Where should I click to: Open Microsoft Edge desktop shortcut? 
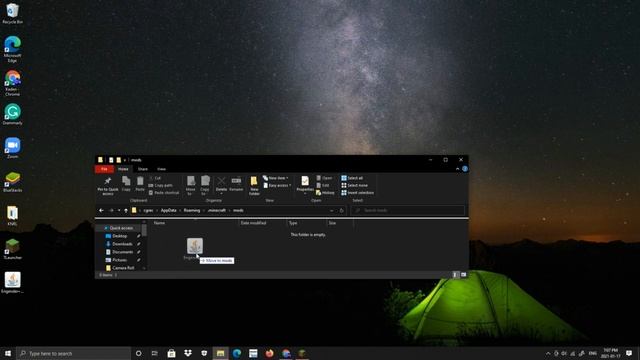pyautogui.click(x=12, y=49)
